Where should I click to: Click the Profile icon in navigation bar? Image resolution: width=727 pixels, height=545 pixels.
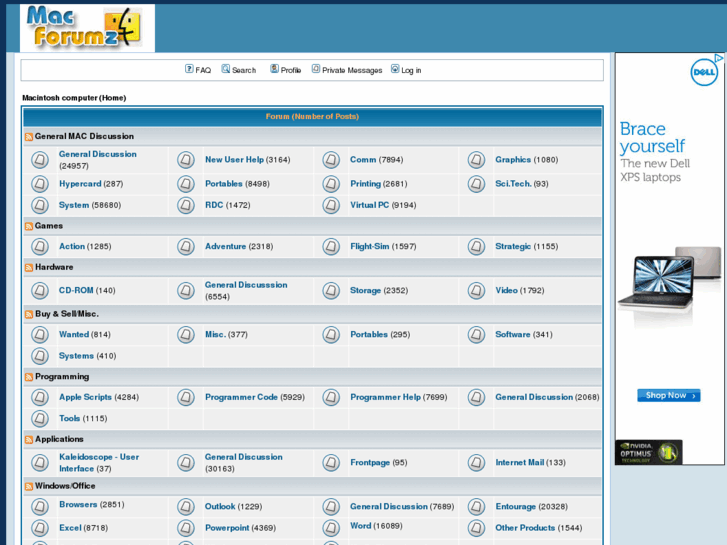(x=274, y=69)
